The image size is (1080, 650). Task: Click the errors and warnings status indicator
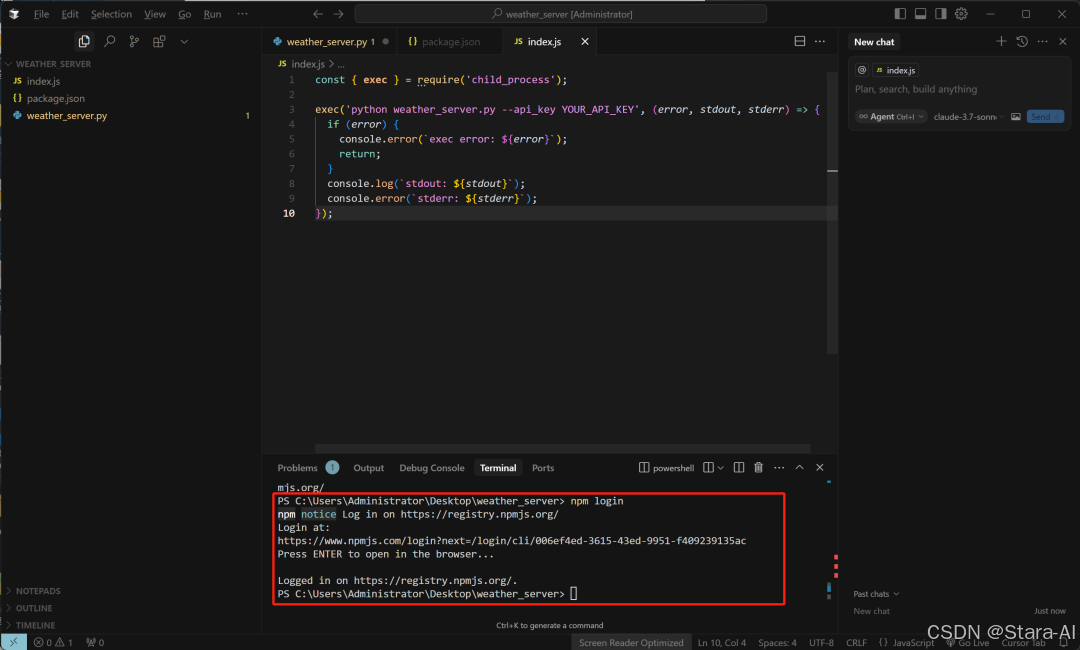tap(53, 642)
